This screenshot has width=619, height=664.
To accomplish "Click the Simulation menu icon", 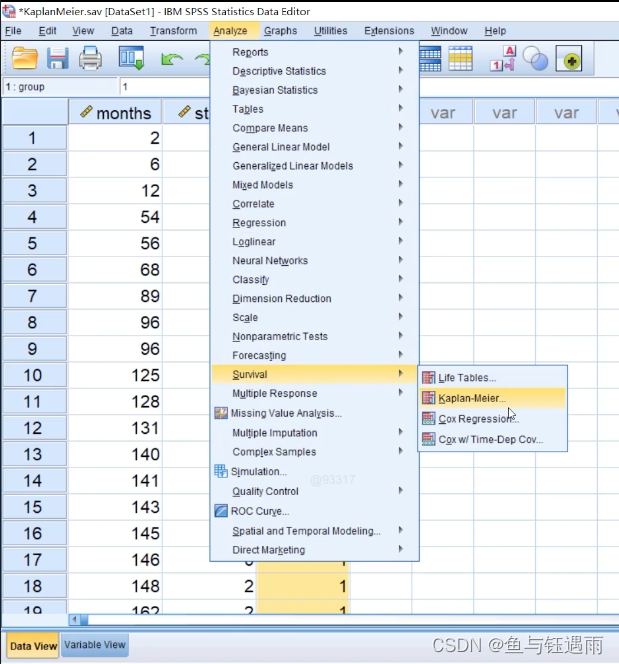I will (221, 471).
